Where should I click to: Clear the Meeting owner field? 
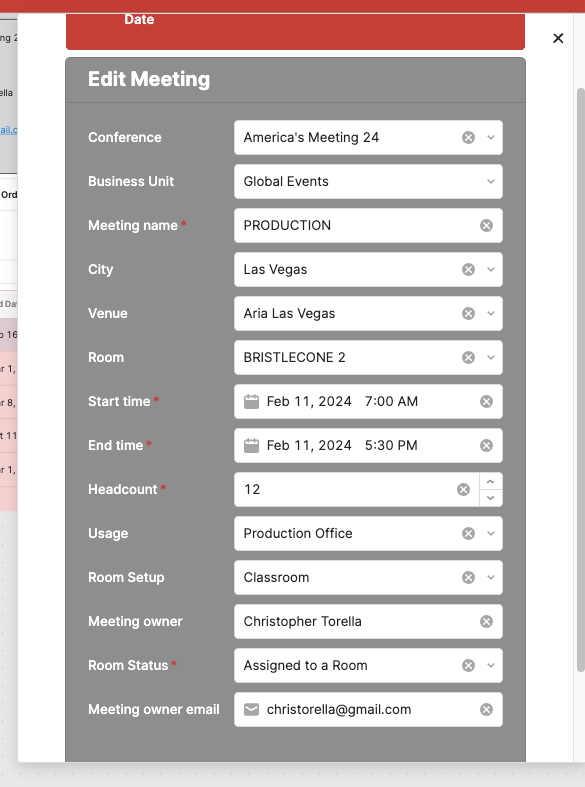[x=486, y=622]
